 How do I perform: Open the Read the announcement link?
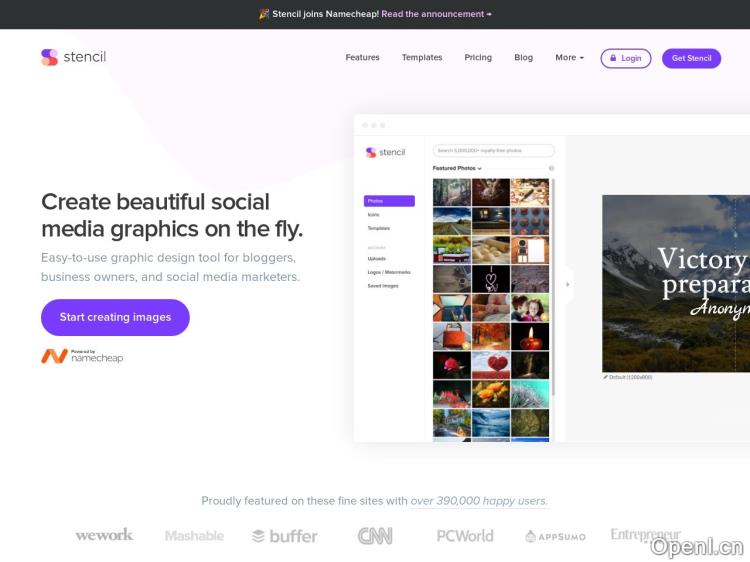coord(436,14)
